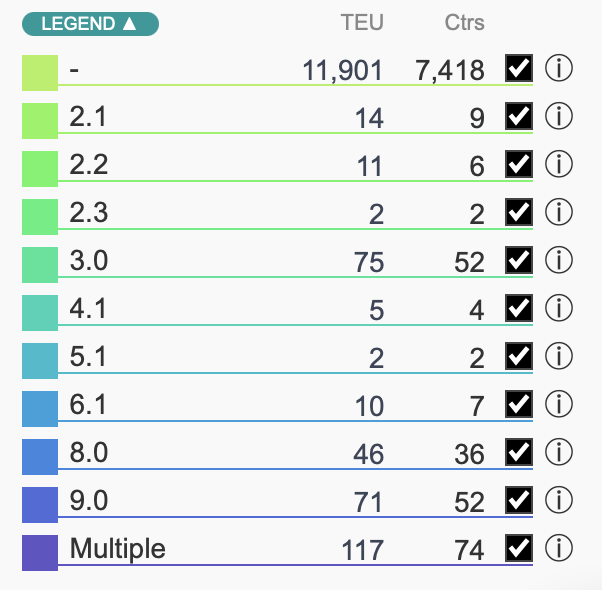Select the 2.3 color swatch
602x590 pixels.
[x=40, y=214]
